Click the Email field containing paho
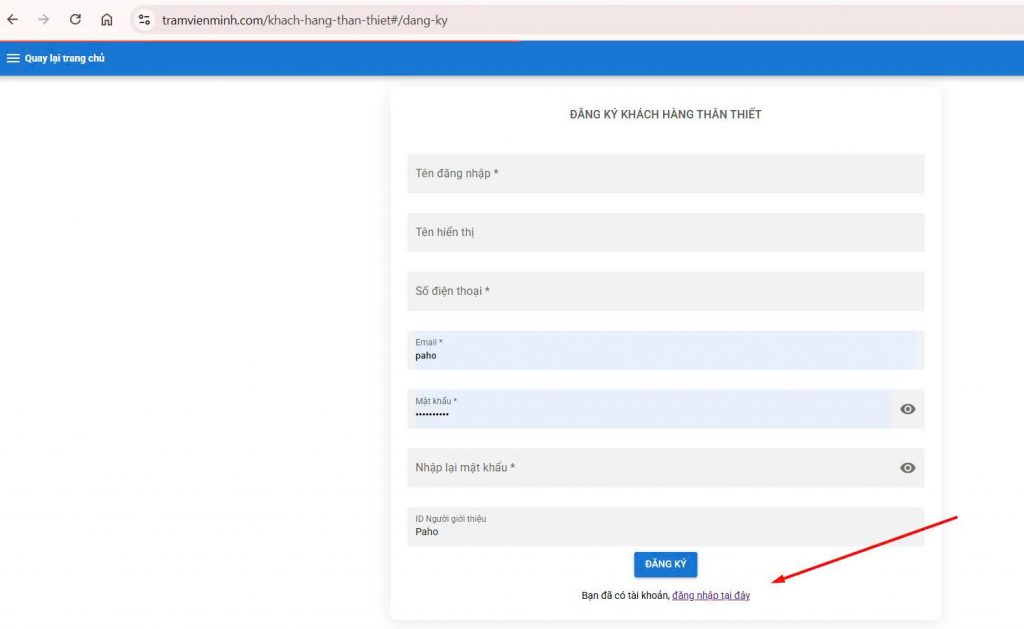 660,351
